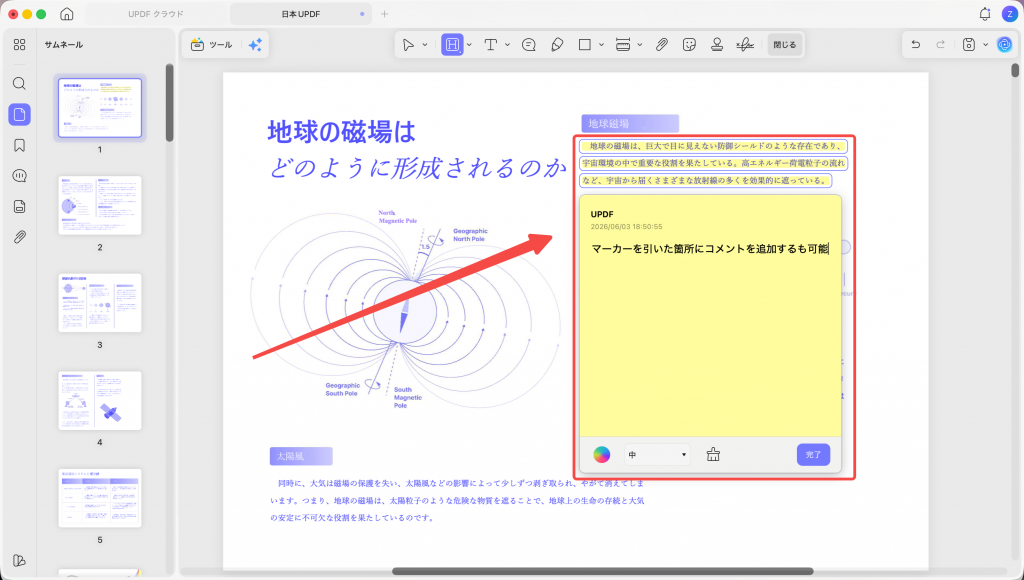This screenshot has height=580, width=1024.
Task: Open the layers icon at sidebar bottom
Action: coord(20,560)
